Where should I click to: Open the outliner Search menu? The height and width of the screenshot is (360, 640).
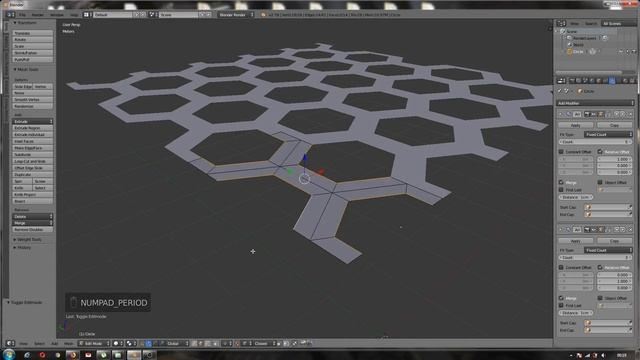click(591, 24)
